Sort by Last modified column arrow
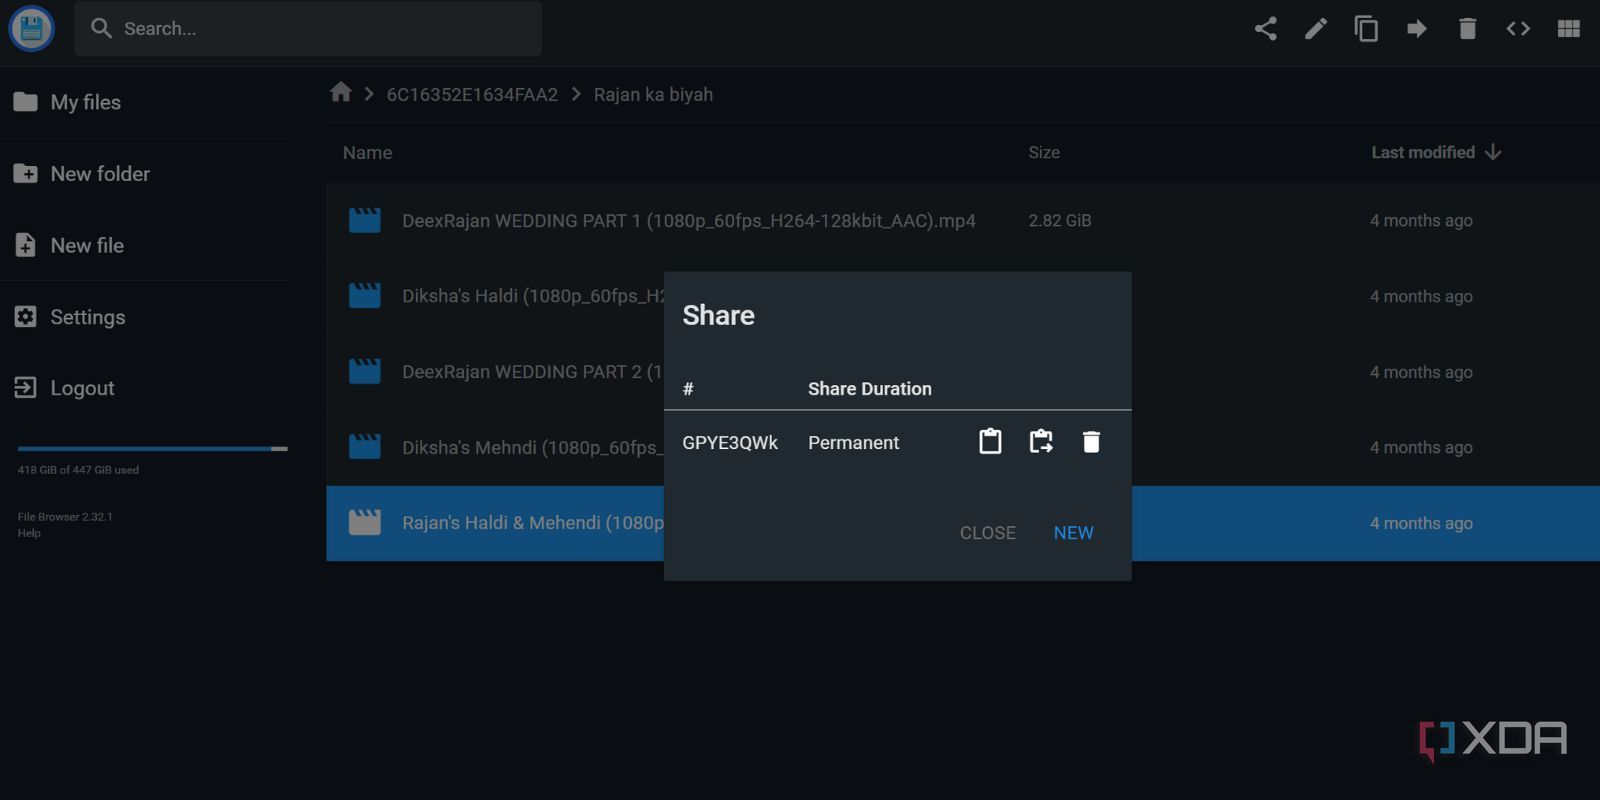The height and width of the screenshot is (800, 1600). 1493,152
